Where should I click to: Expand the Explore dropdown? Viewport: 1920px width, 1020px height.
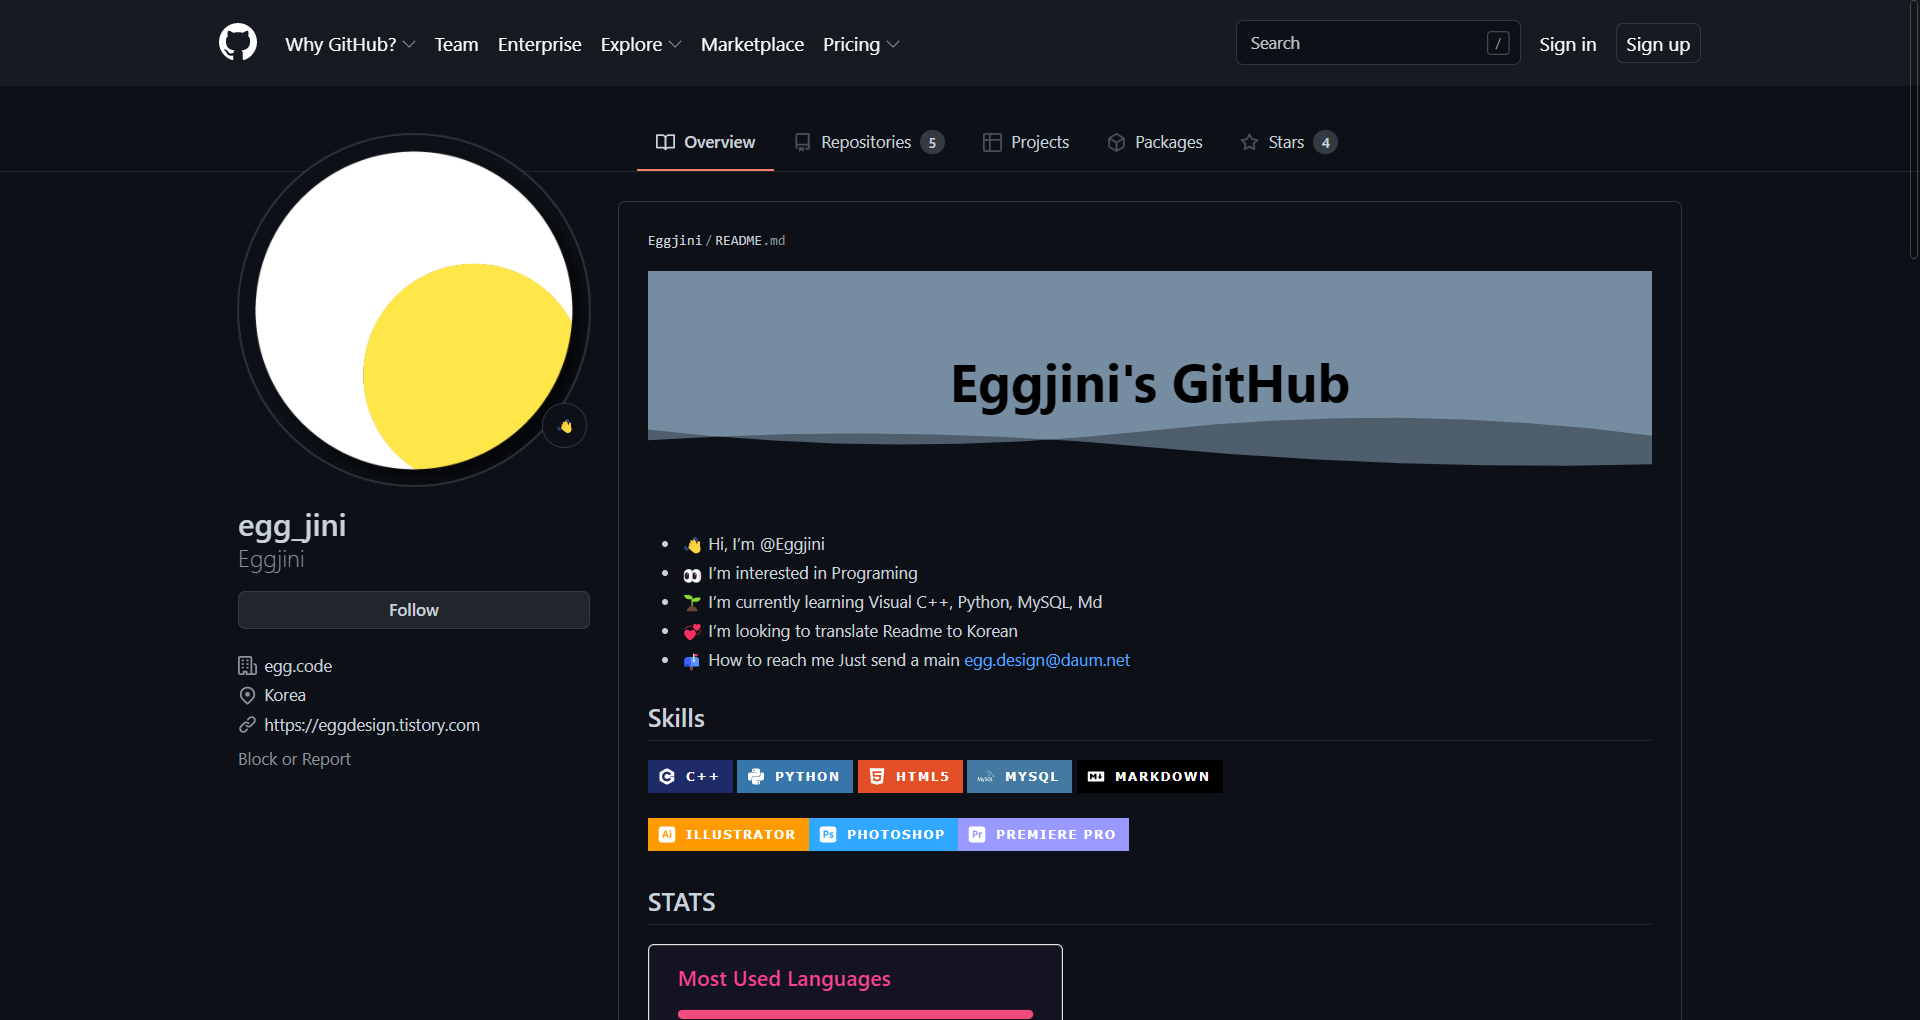641,44
